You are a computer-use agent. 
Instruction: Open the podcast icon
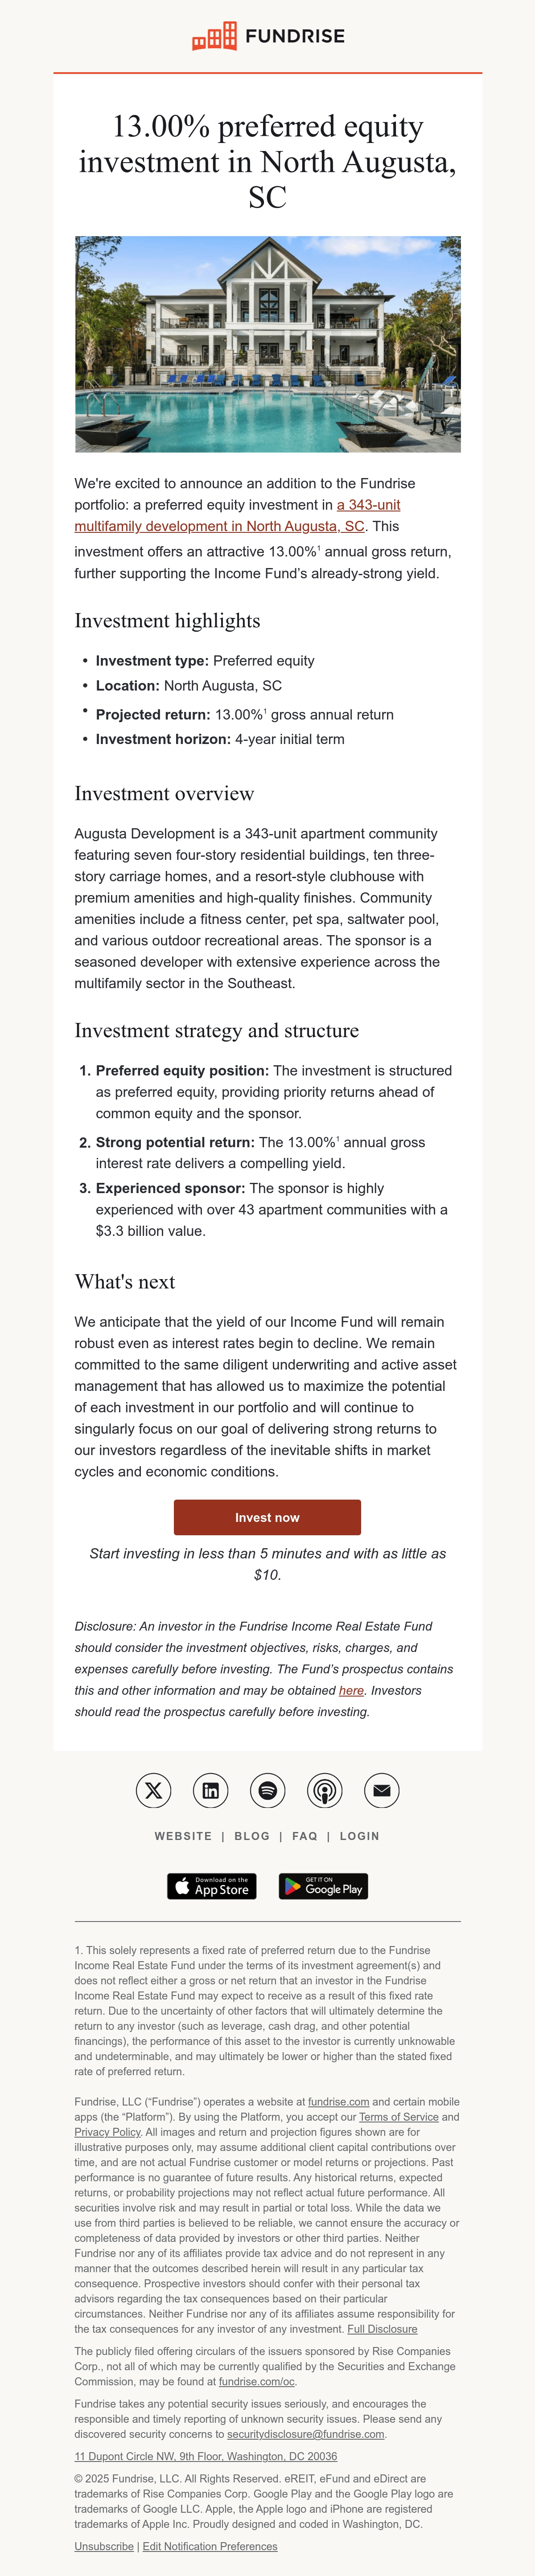point(324,1790)
